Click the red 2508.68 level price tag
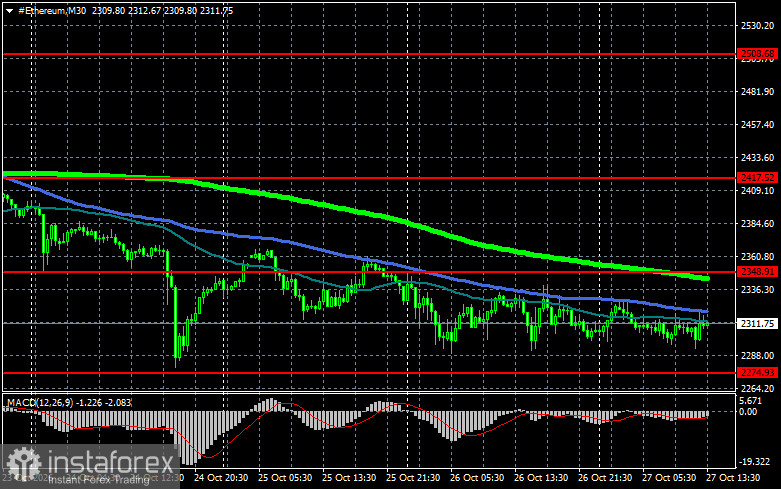The image size is (781, 489). click(x=758, y=53)
